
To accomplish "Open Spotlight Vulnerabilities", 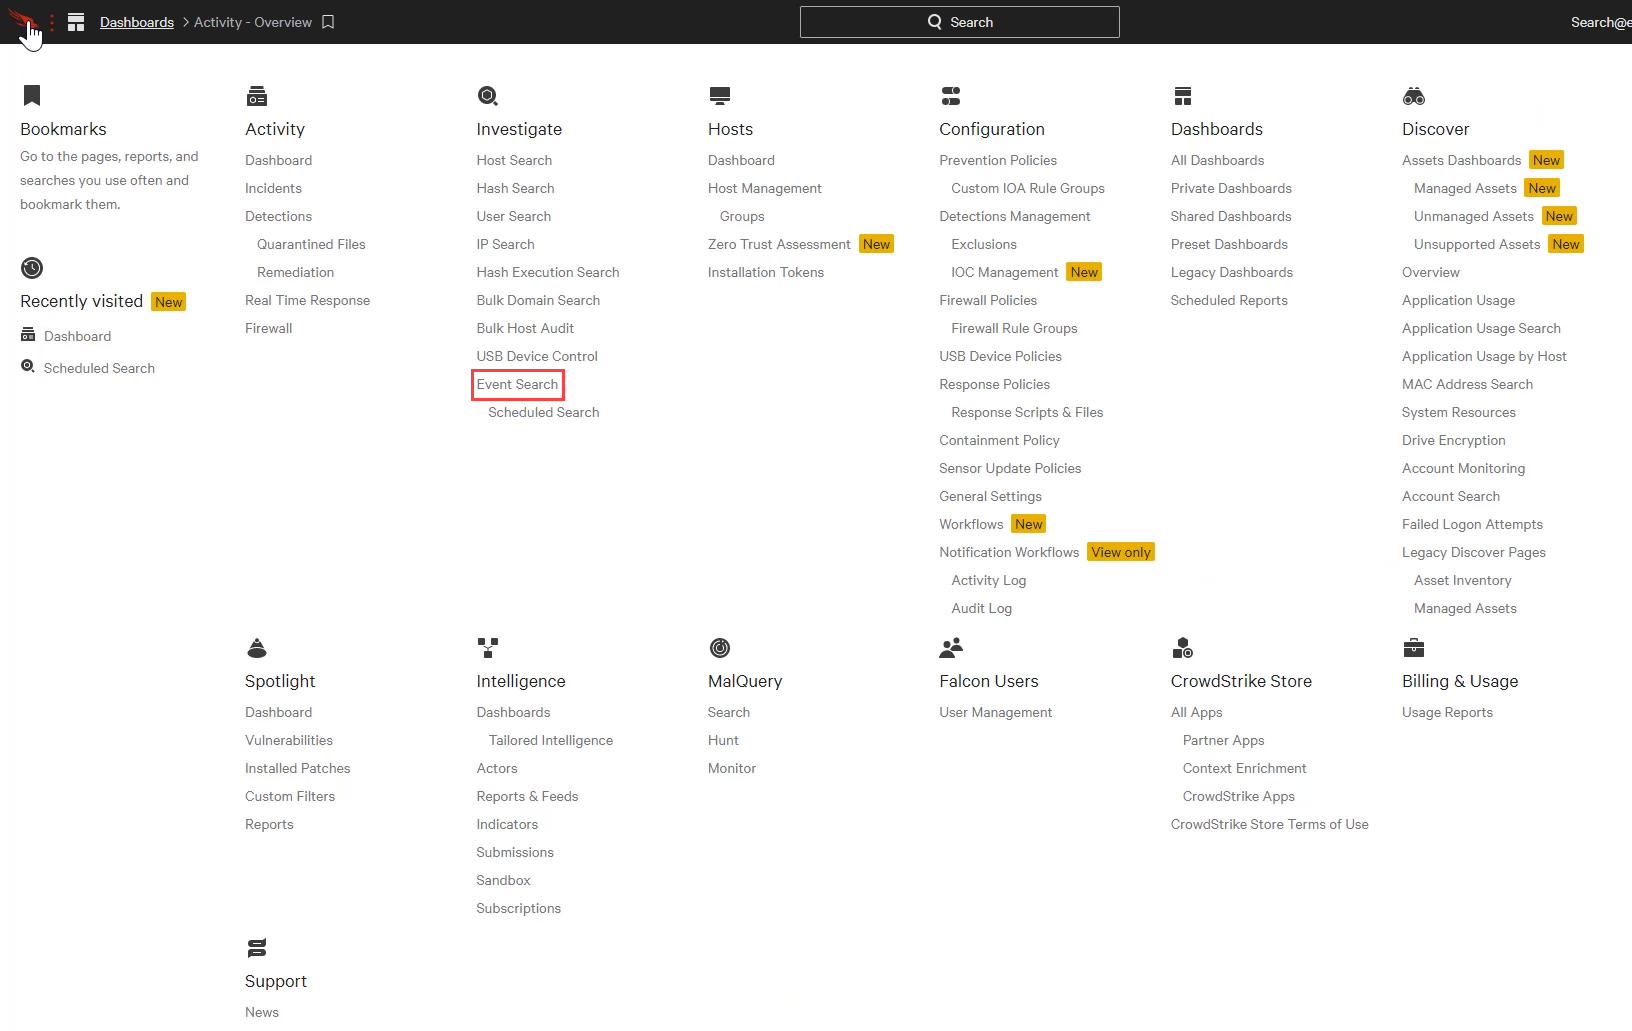I will click(289, 740).
